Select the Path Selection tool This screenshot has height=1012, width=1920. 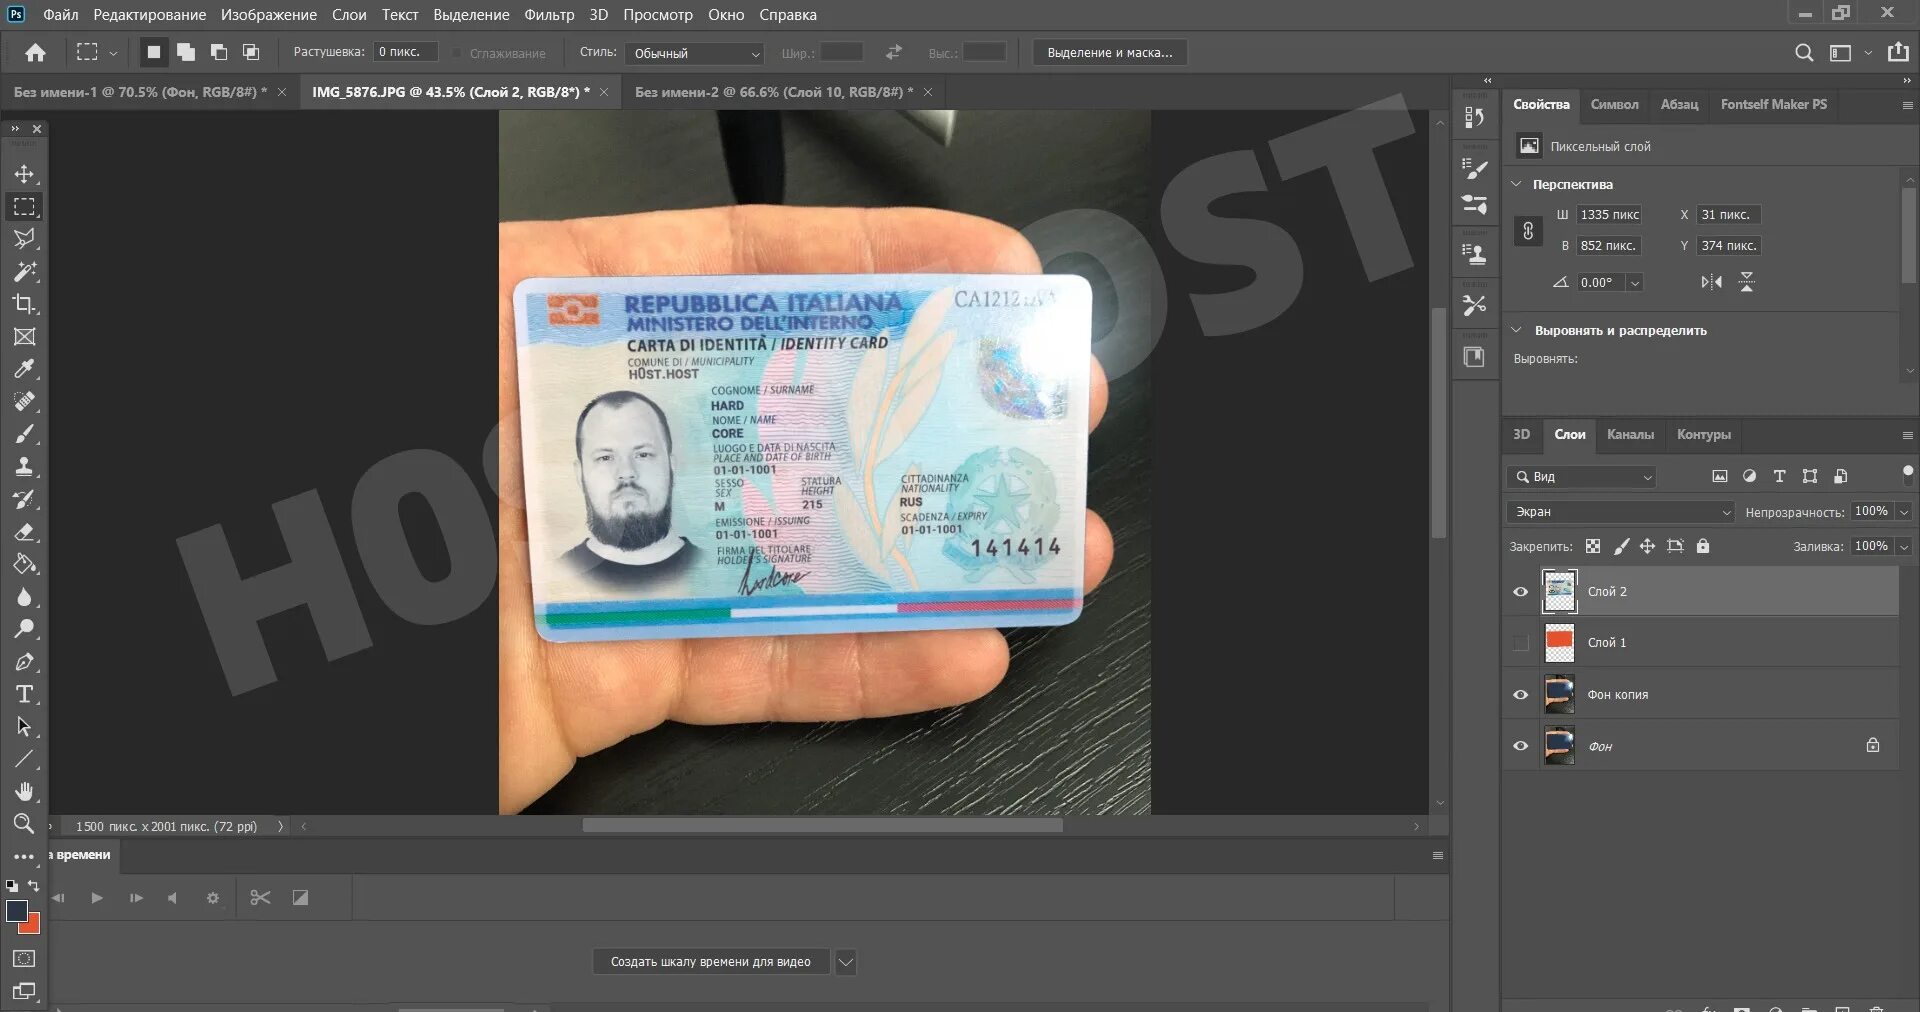point(24,727)
